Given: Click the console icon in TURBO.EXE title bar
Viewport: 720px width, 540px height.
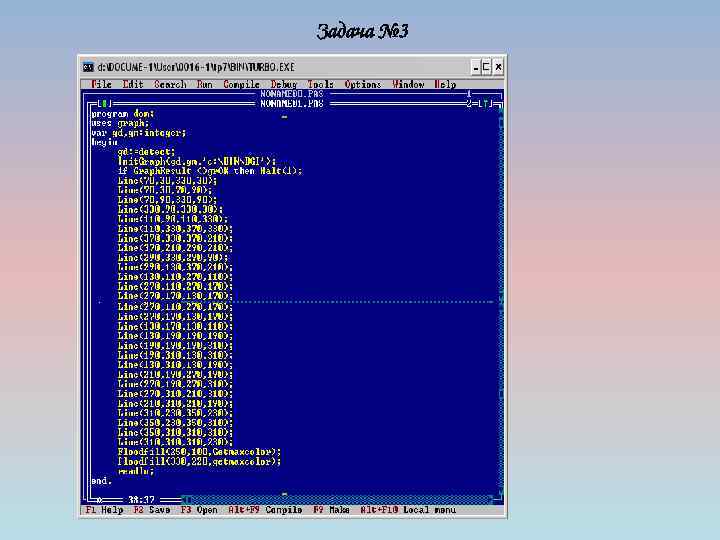Looking at the screenshot, I should (88, 67).
